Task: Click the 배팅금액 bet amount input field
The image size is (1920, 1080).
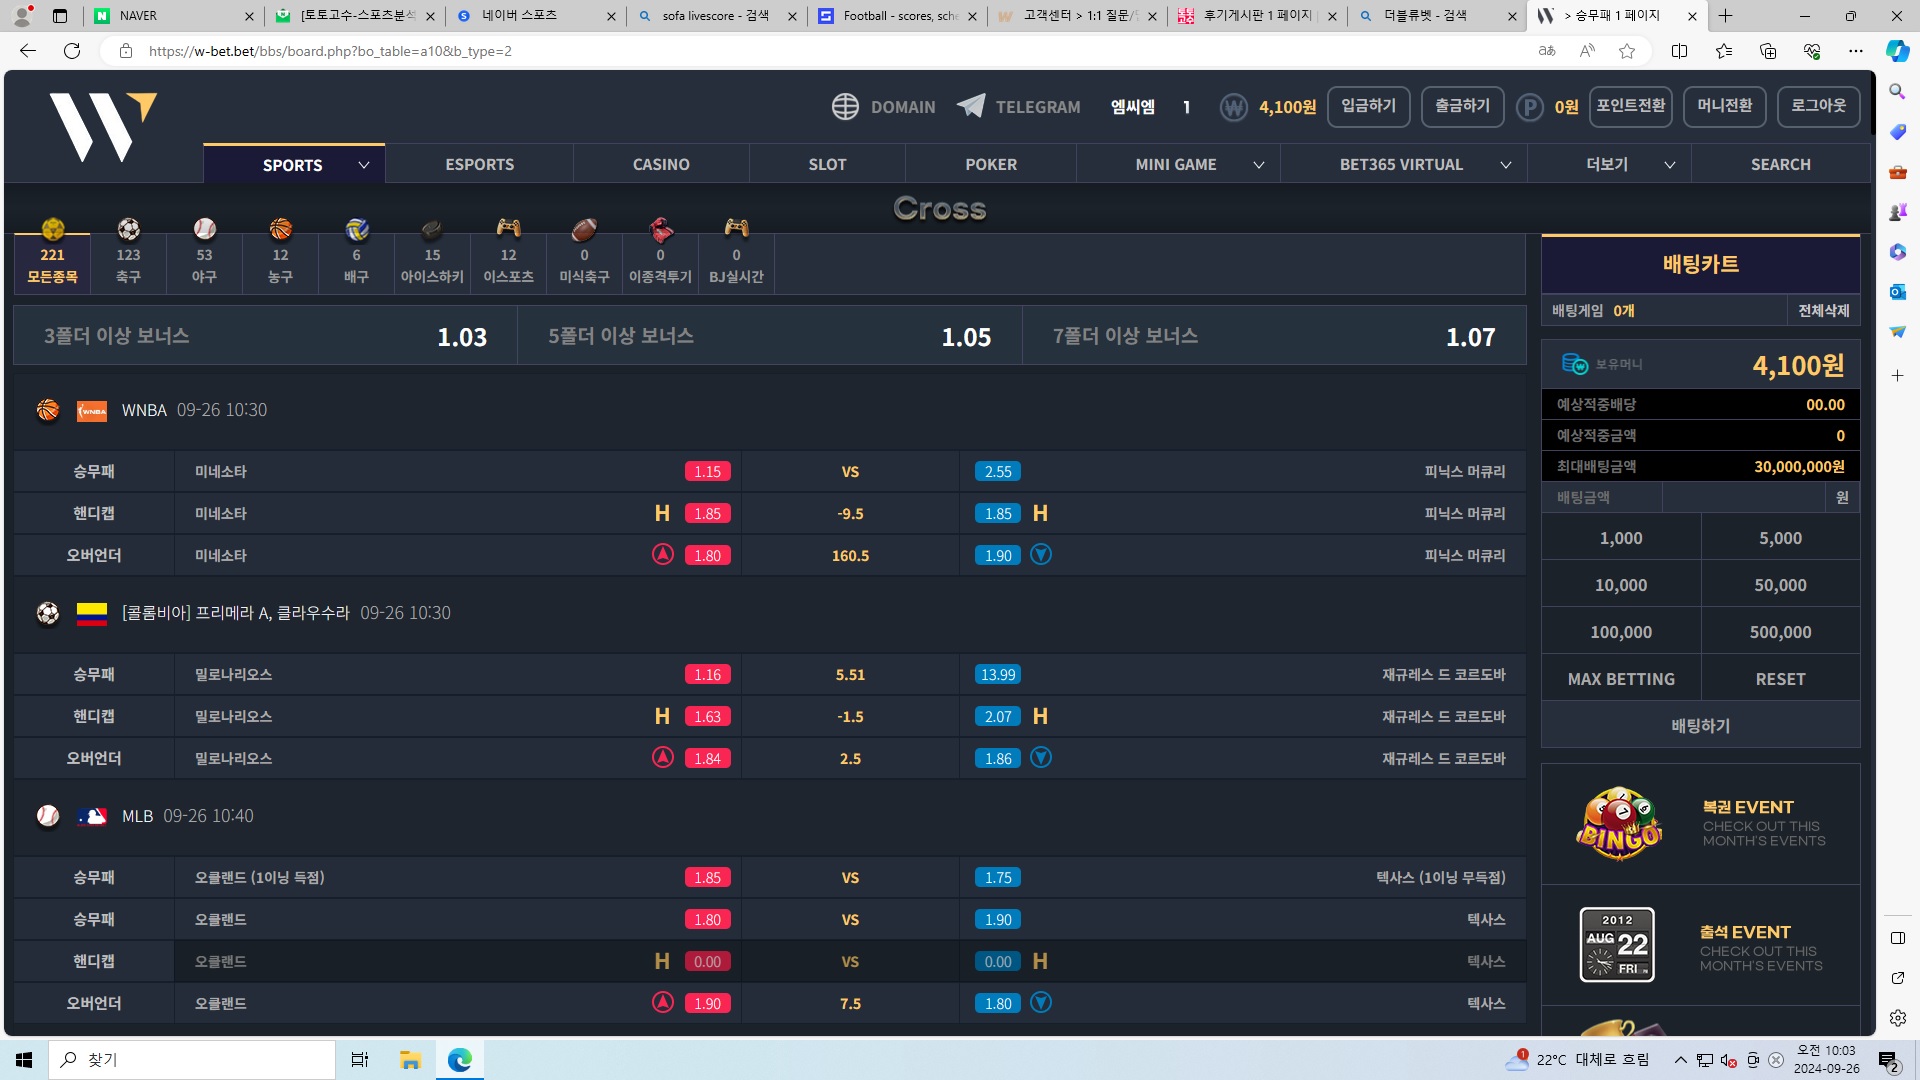Action: (x=1743, y=497)
